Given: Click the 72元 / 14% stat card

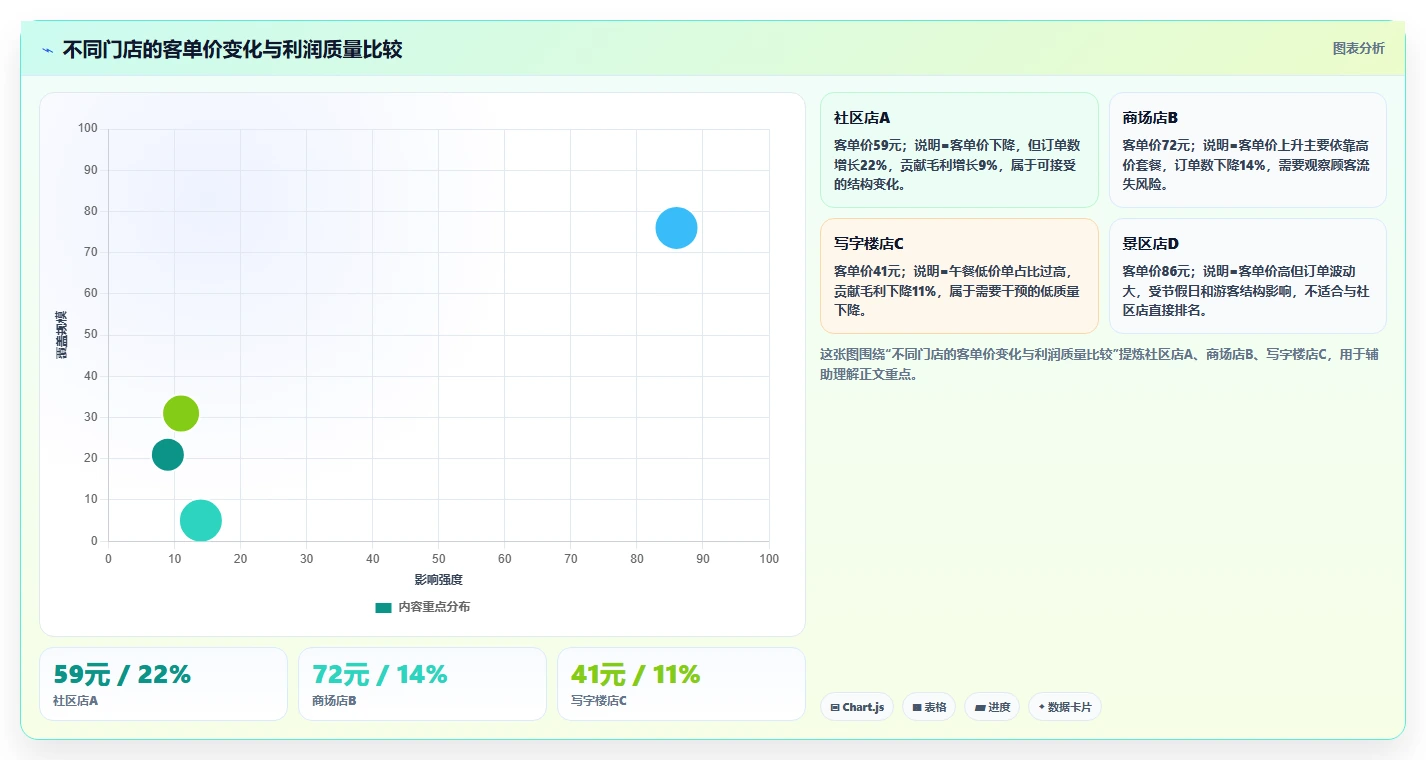Looking at the screenshot, I should pyautogui.click(x=422, y=684).
